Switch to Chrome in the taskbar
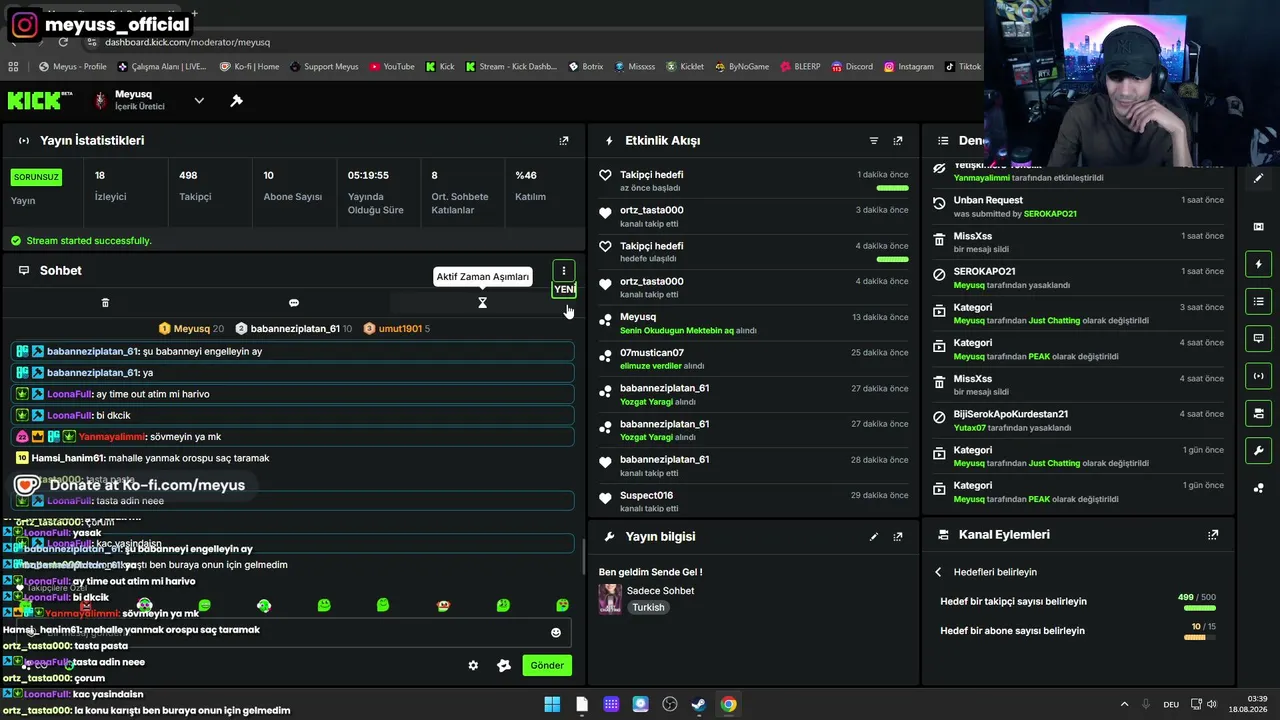This screenshot has height=720, width=1280. click(729, 704)
